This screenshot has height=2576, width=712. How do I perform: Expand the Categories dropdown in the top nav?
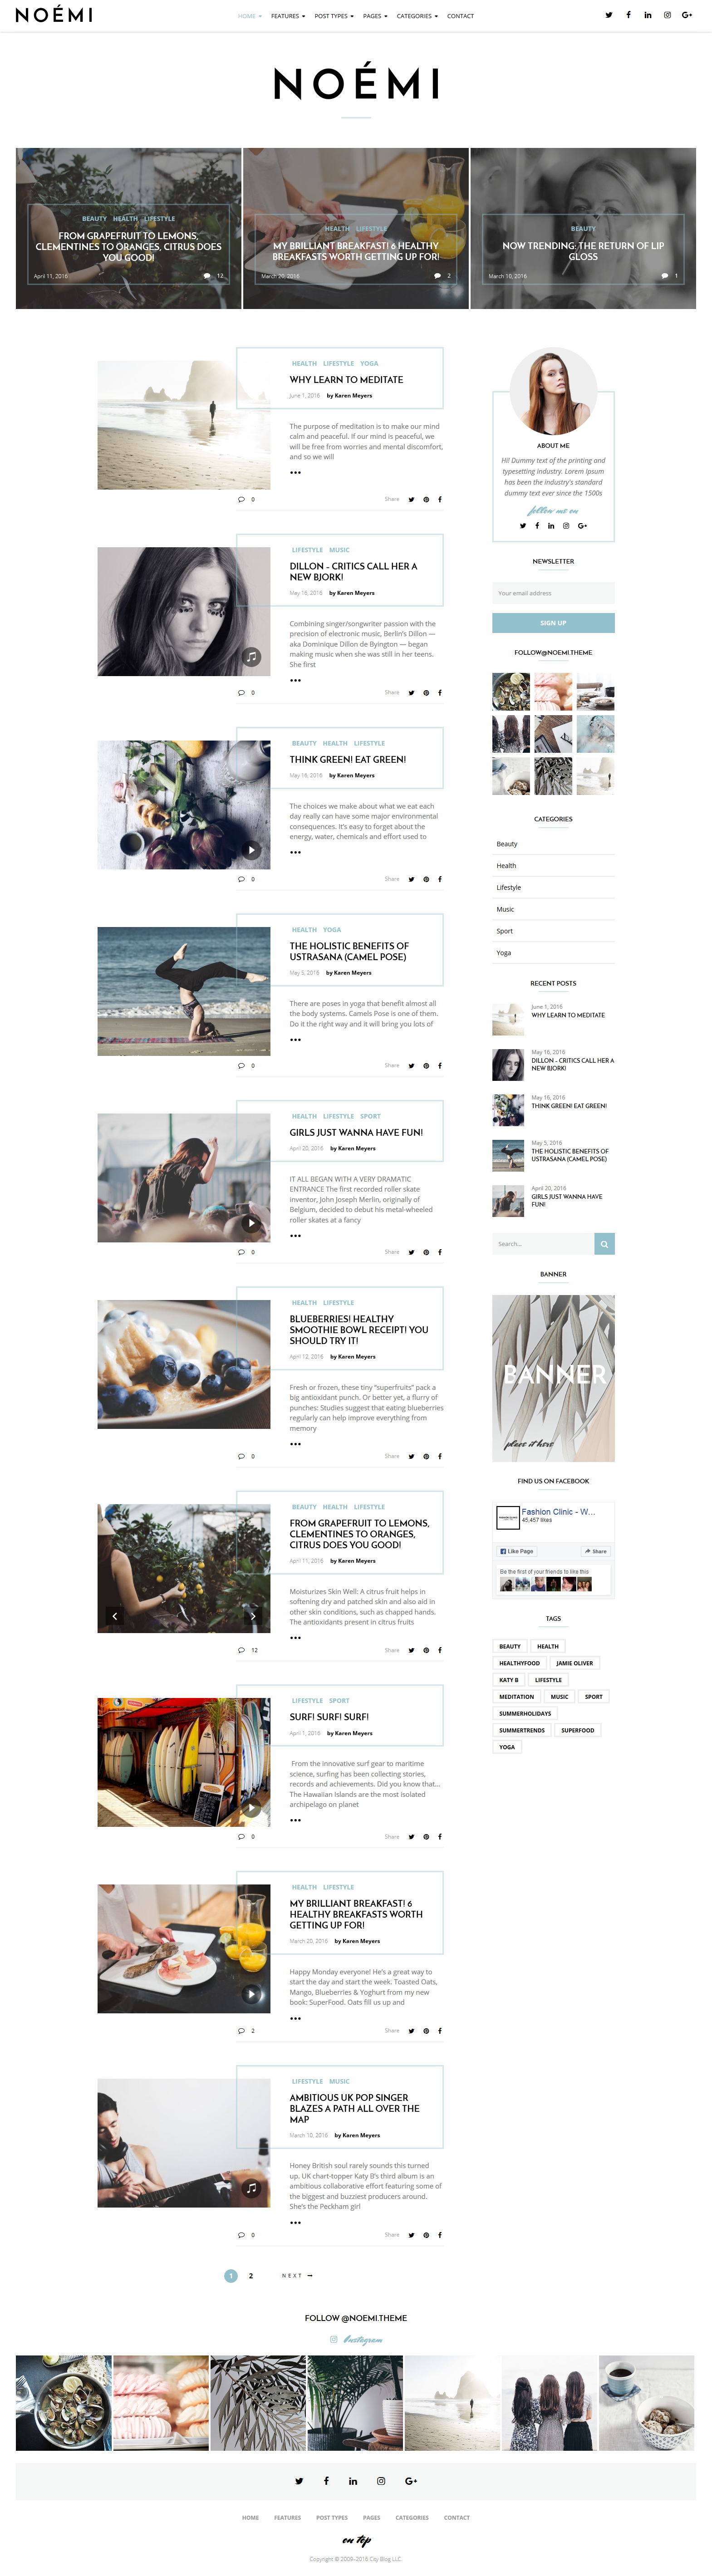417,16
